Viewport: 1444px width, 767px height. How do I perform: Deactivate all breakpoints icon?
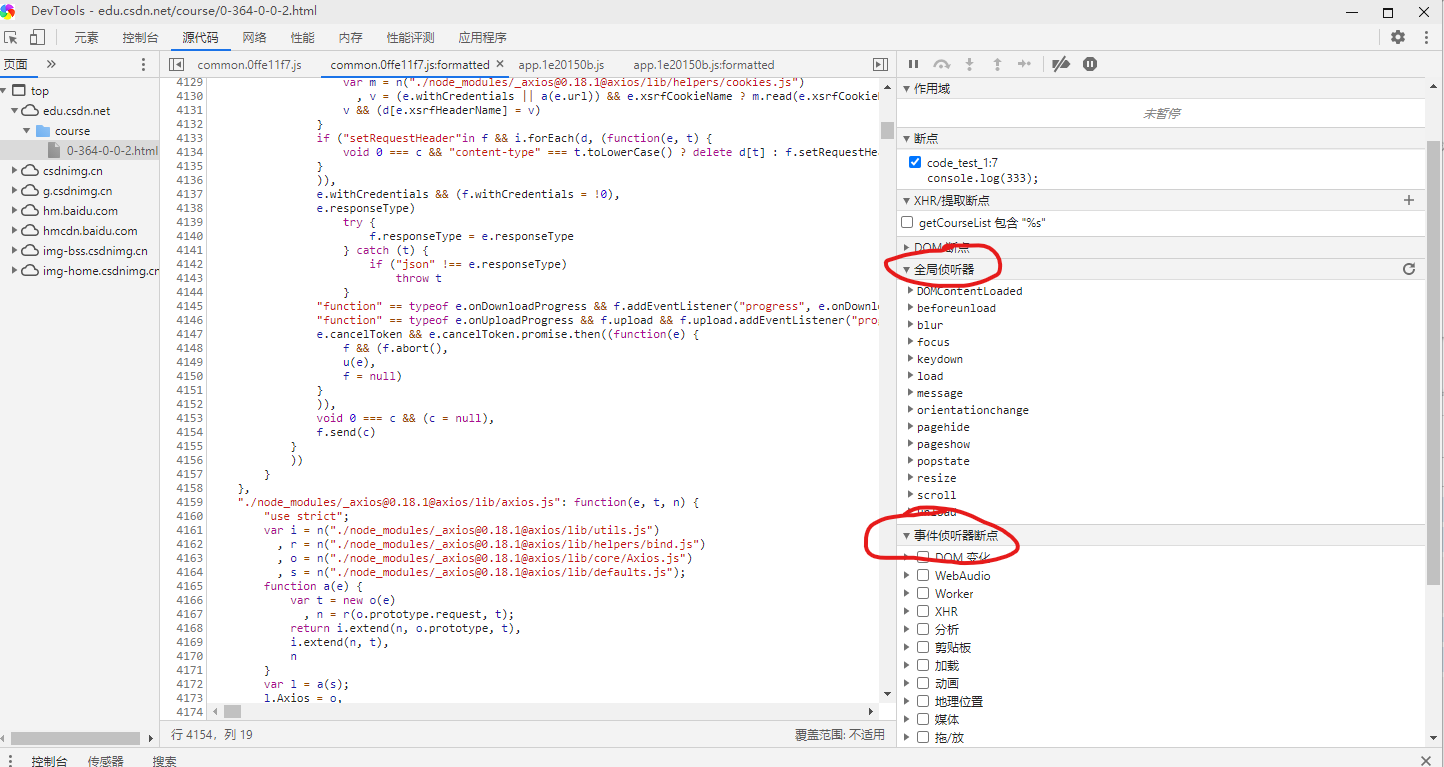click(x=1061, y=64)
